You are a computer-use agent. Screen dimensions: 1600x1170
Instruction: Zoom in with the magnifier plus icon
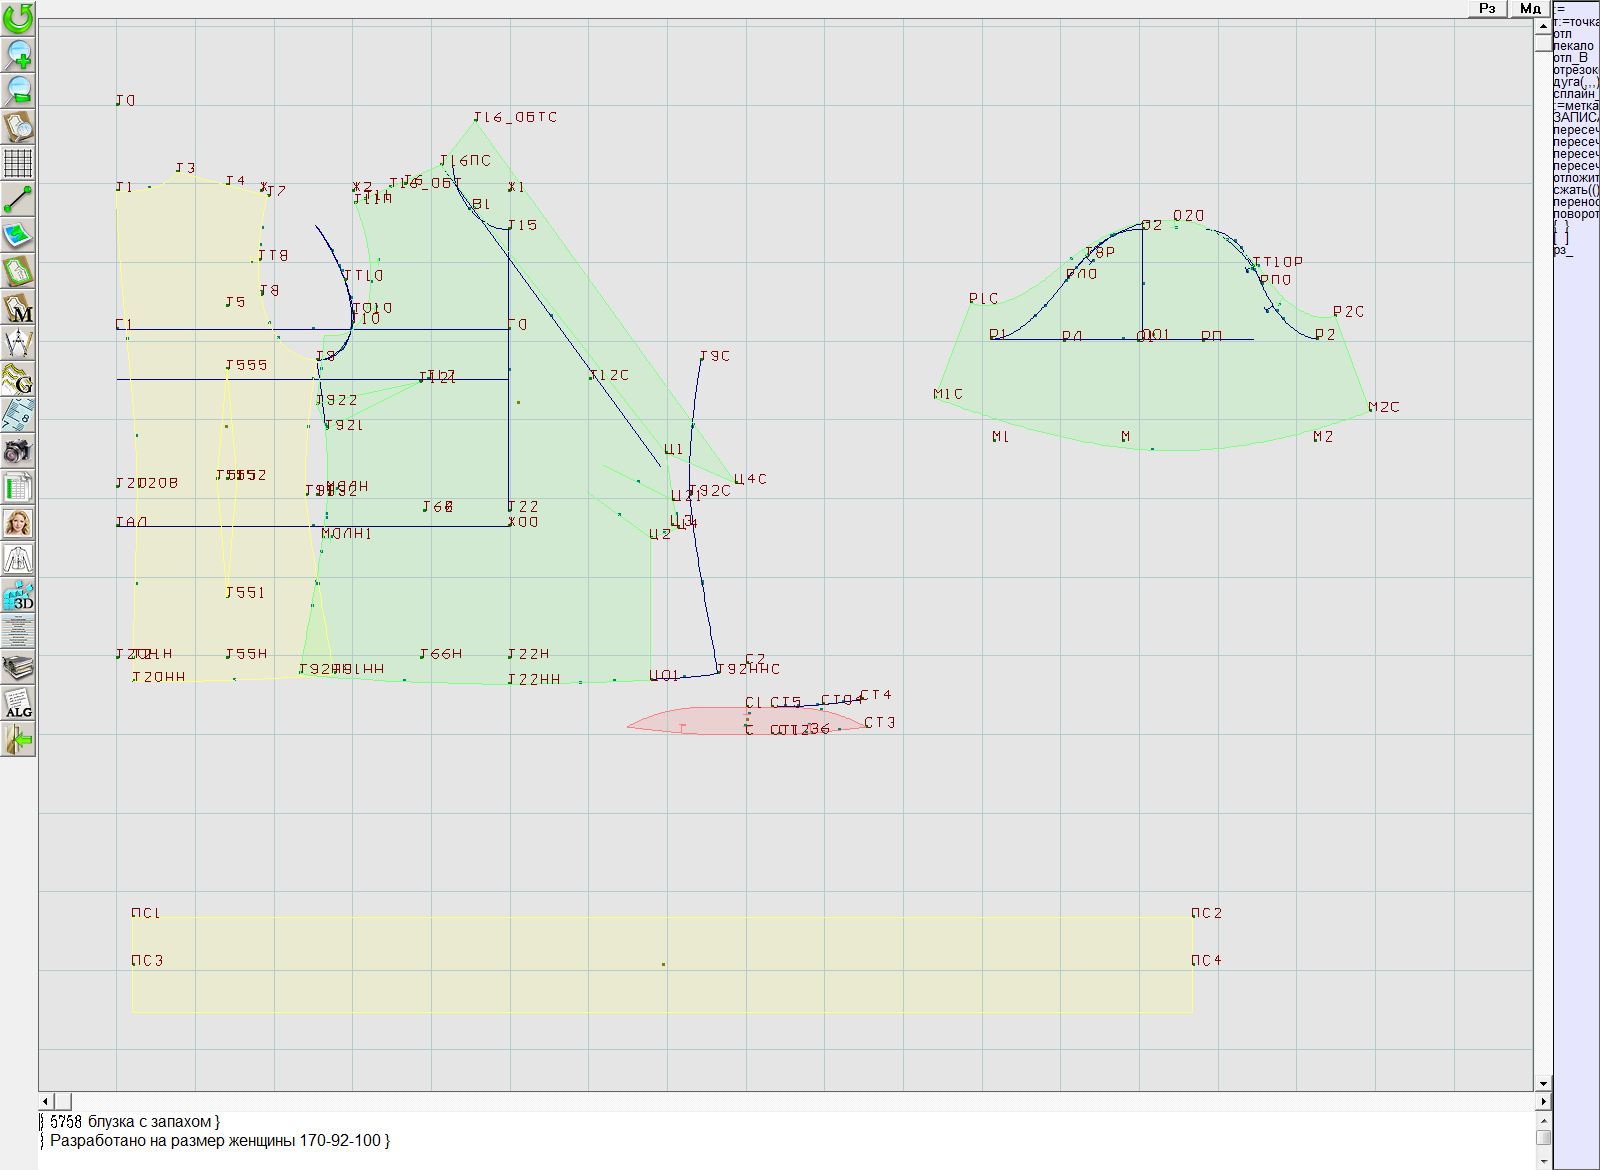click(x=18, y=54)
